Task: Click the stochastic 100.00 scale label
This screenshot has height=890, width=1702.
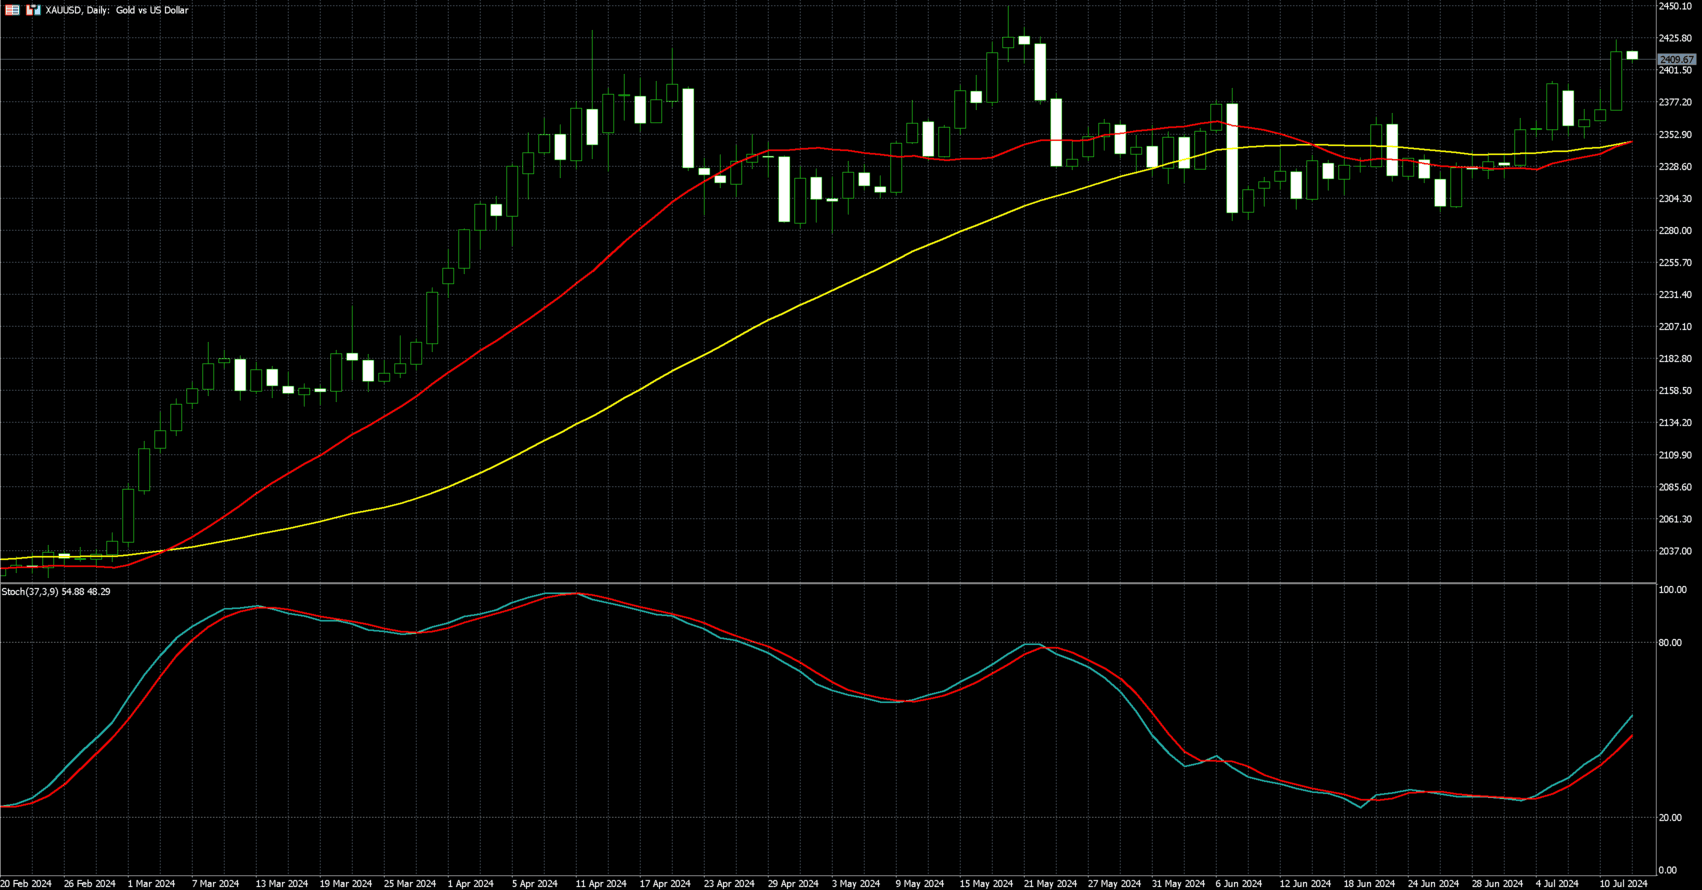Action: (x=1672, y=591)
